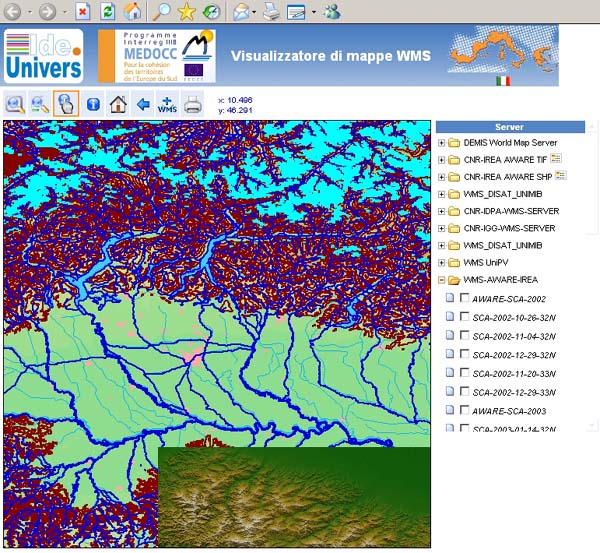
Task: Select the zoom in map tool
Action: 16,104
